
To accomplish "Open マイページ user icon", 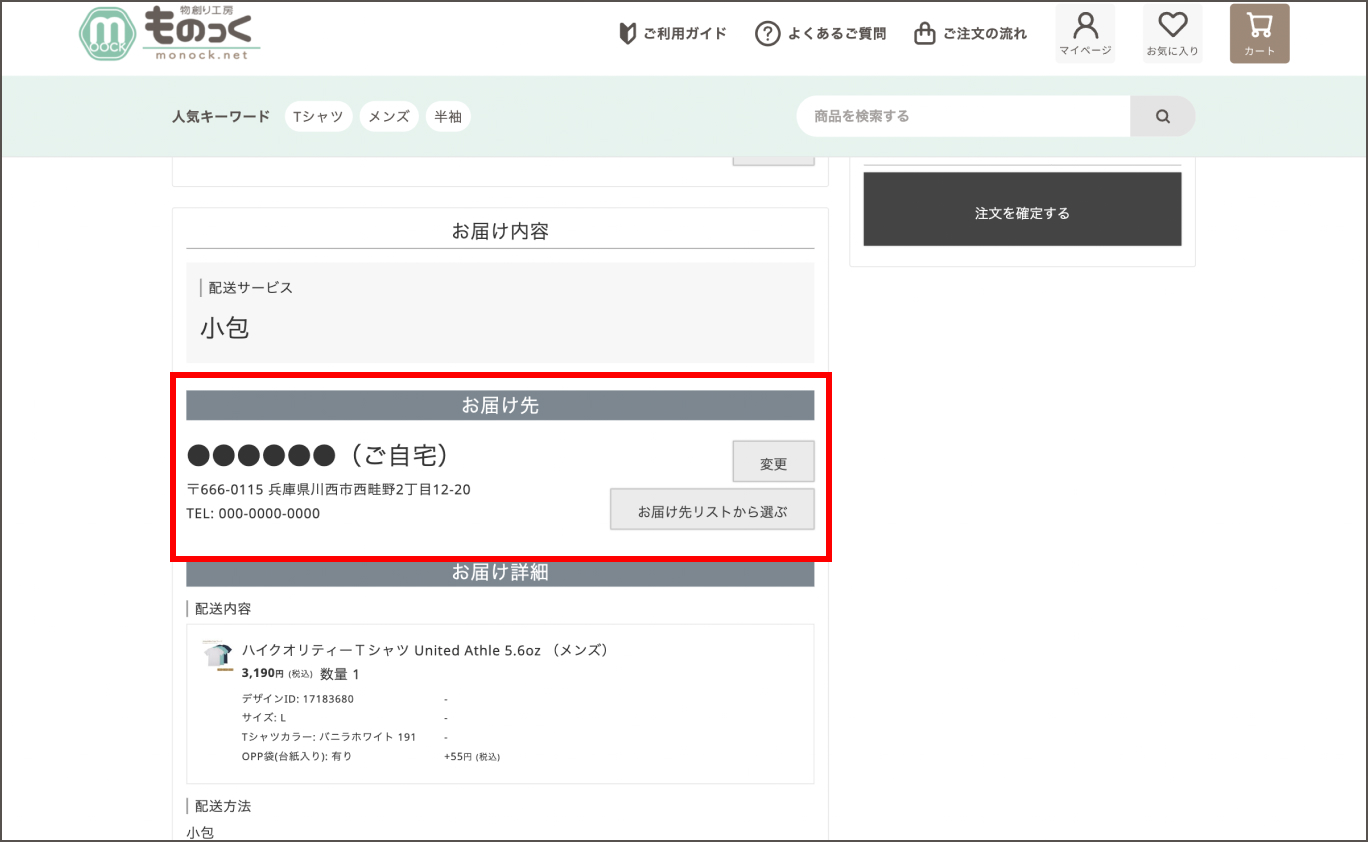I will 1085,33.
